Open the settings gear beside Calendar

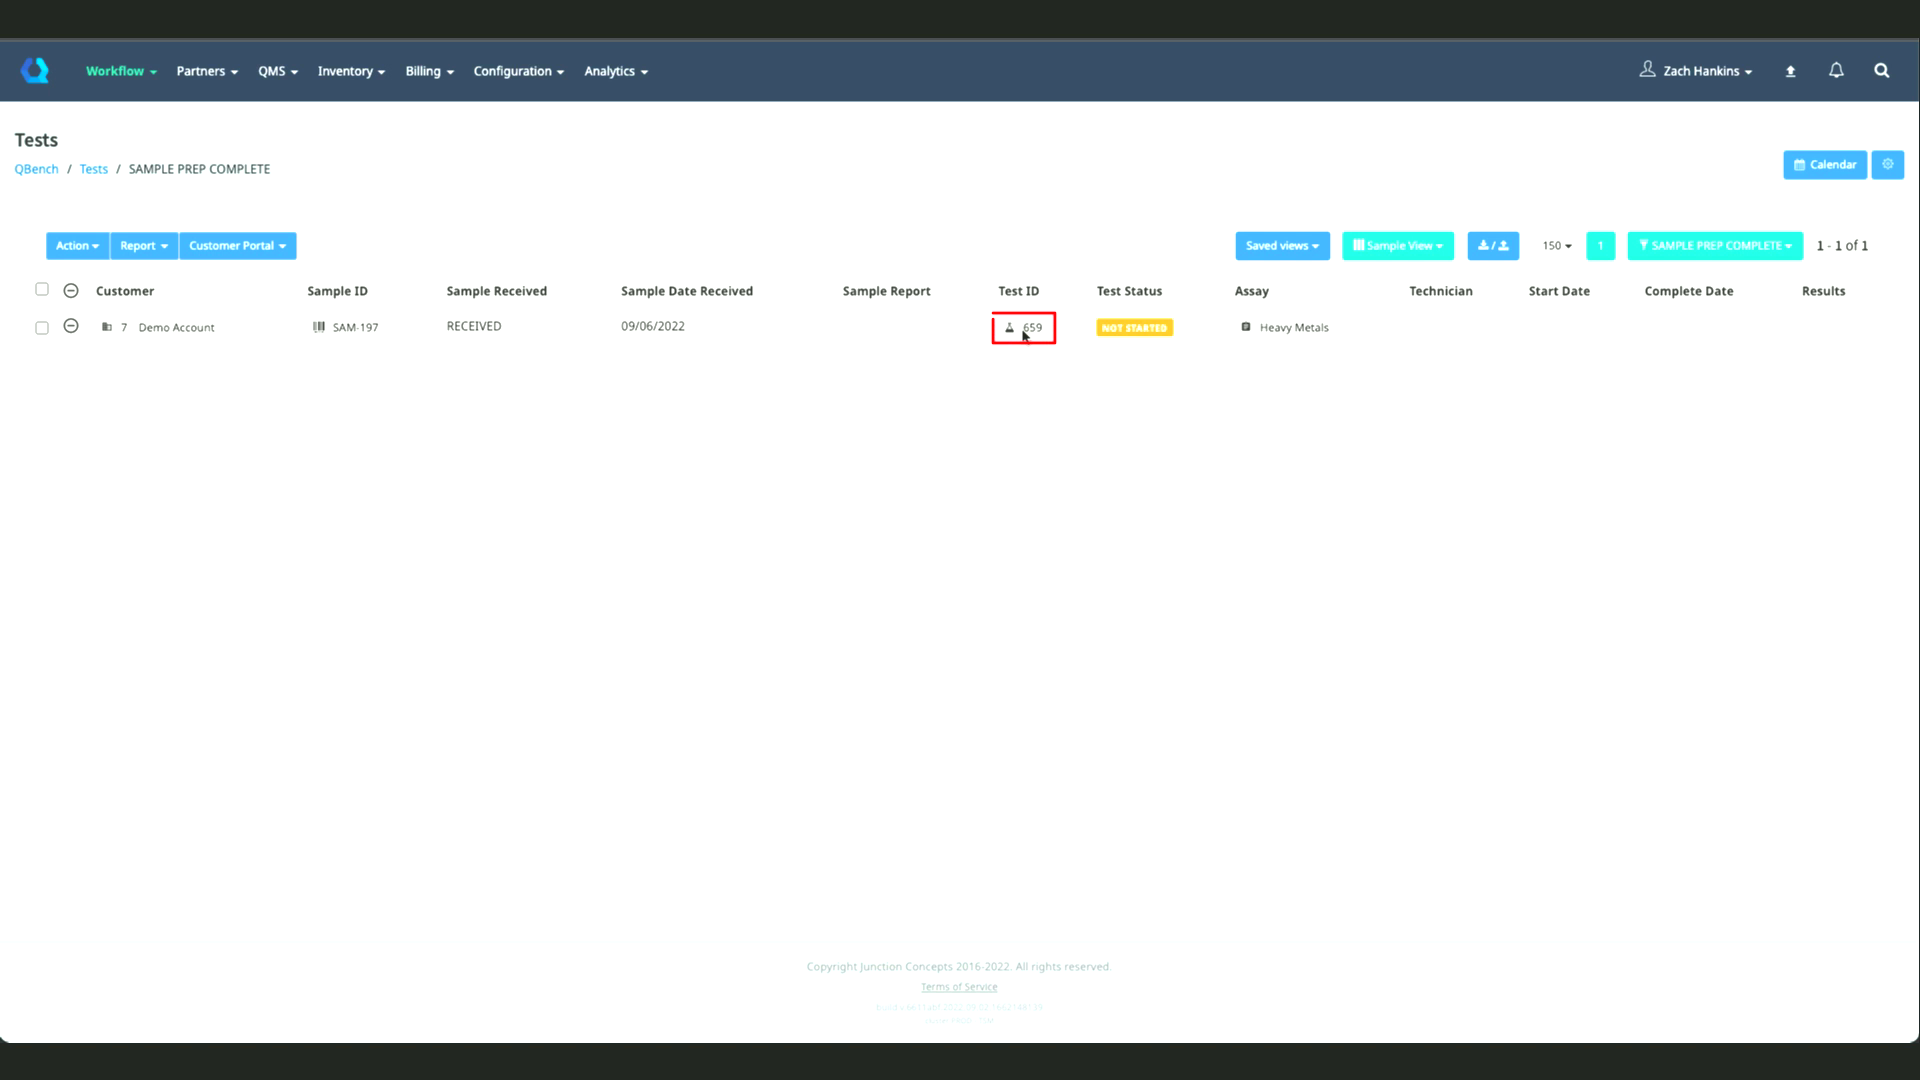click(x=1887, y=165)
